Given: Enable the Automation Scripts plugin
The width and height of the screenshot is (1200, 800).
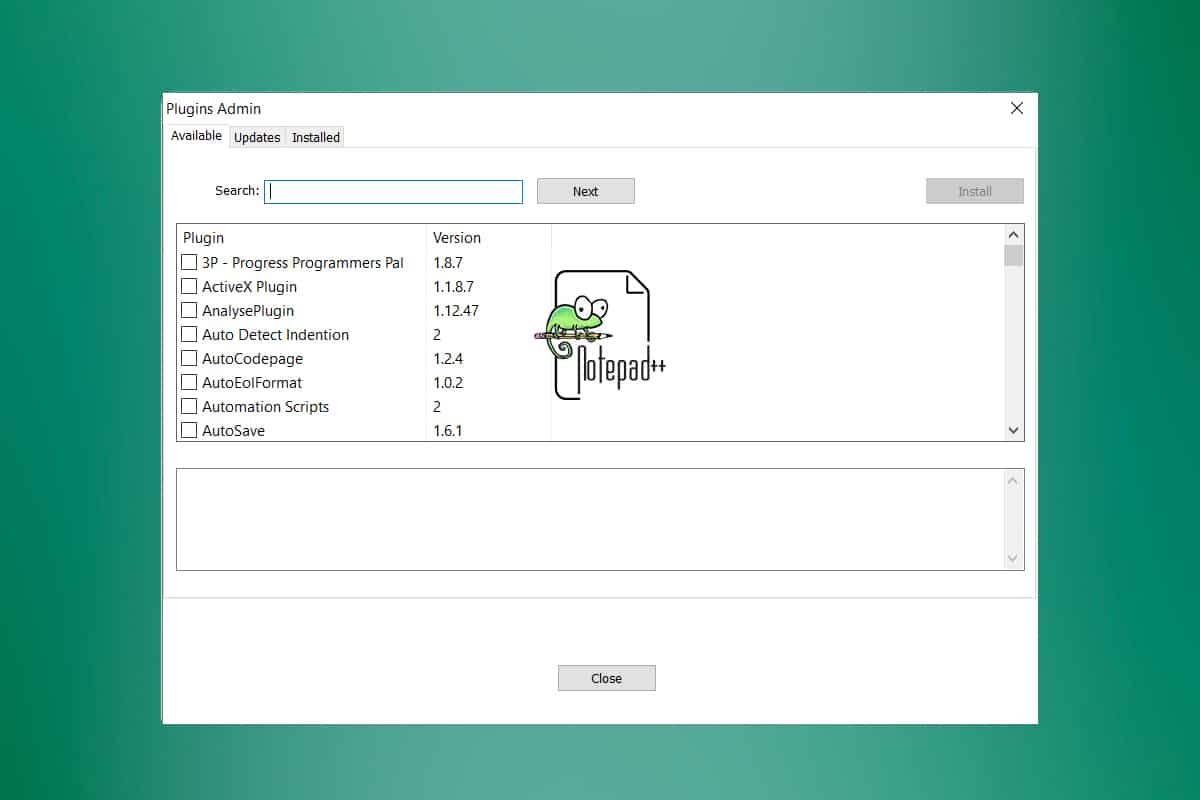Looking at the screenshot, I should point(189,406).
